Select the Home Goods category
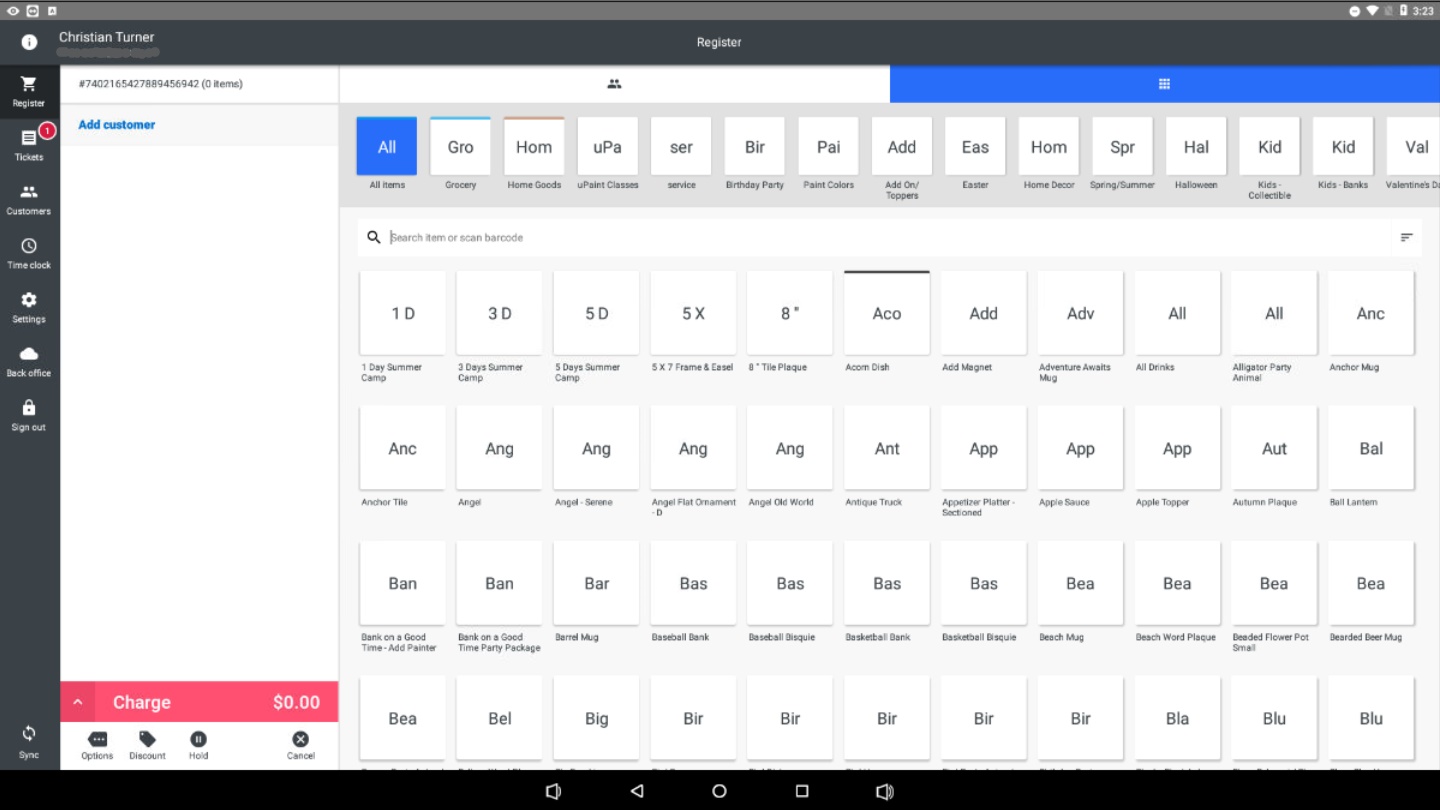The width and height of the screenshot is (1440, 810). [x=534, y=153]
